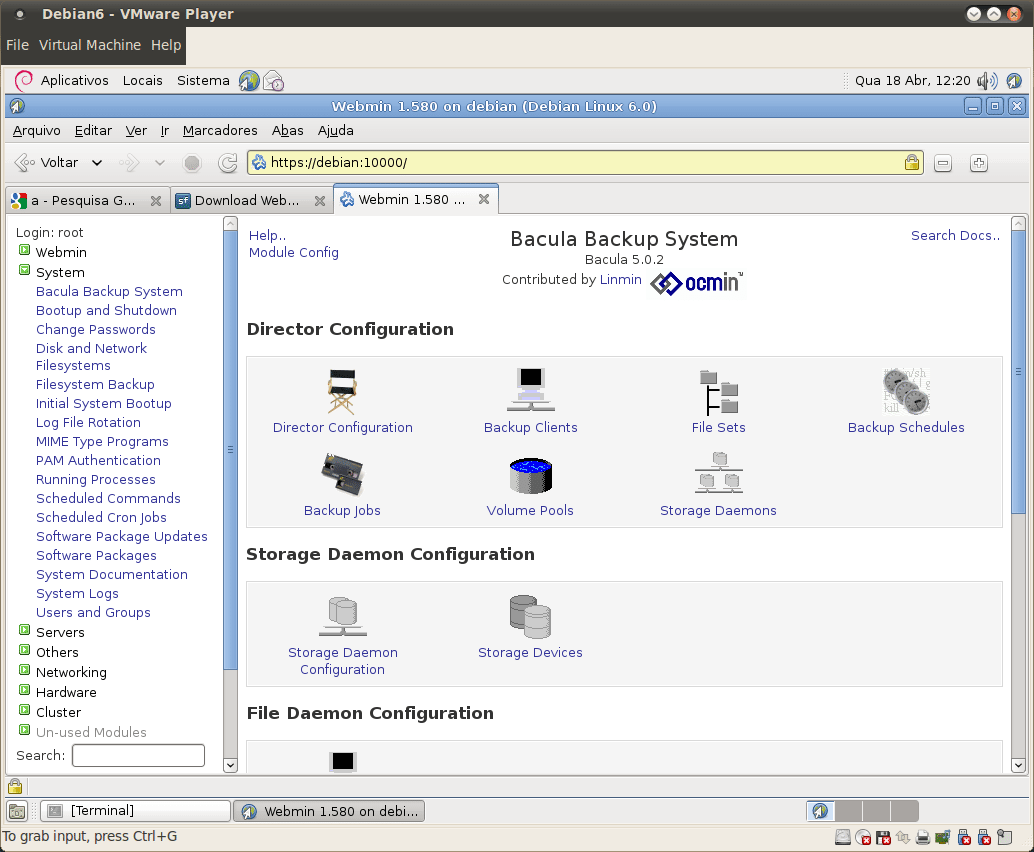The width and height of the screenshot is (1034, 852).
Task: Close the Webmin 1.580 tab
Action: pos(484,199)
